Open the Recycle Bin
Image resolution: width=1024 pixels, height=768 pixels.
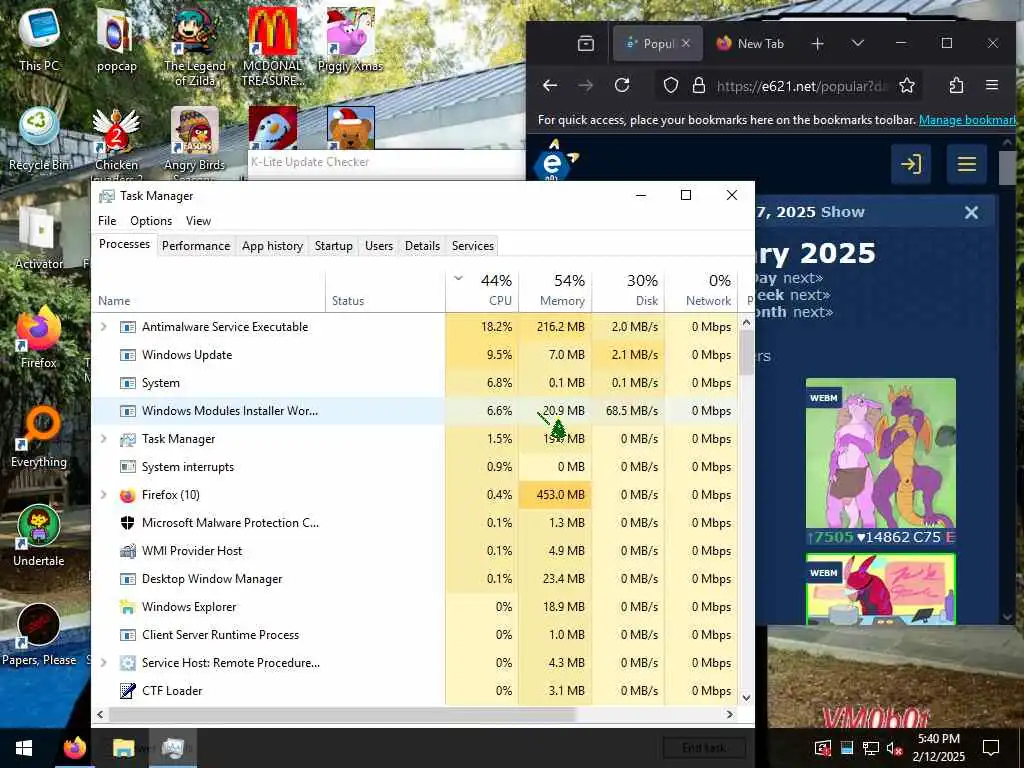(39, 139)
